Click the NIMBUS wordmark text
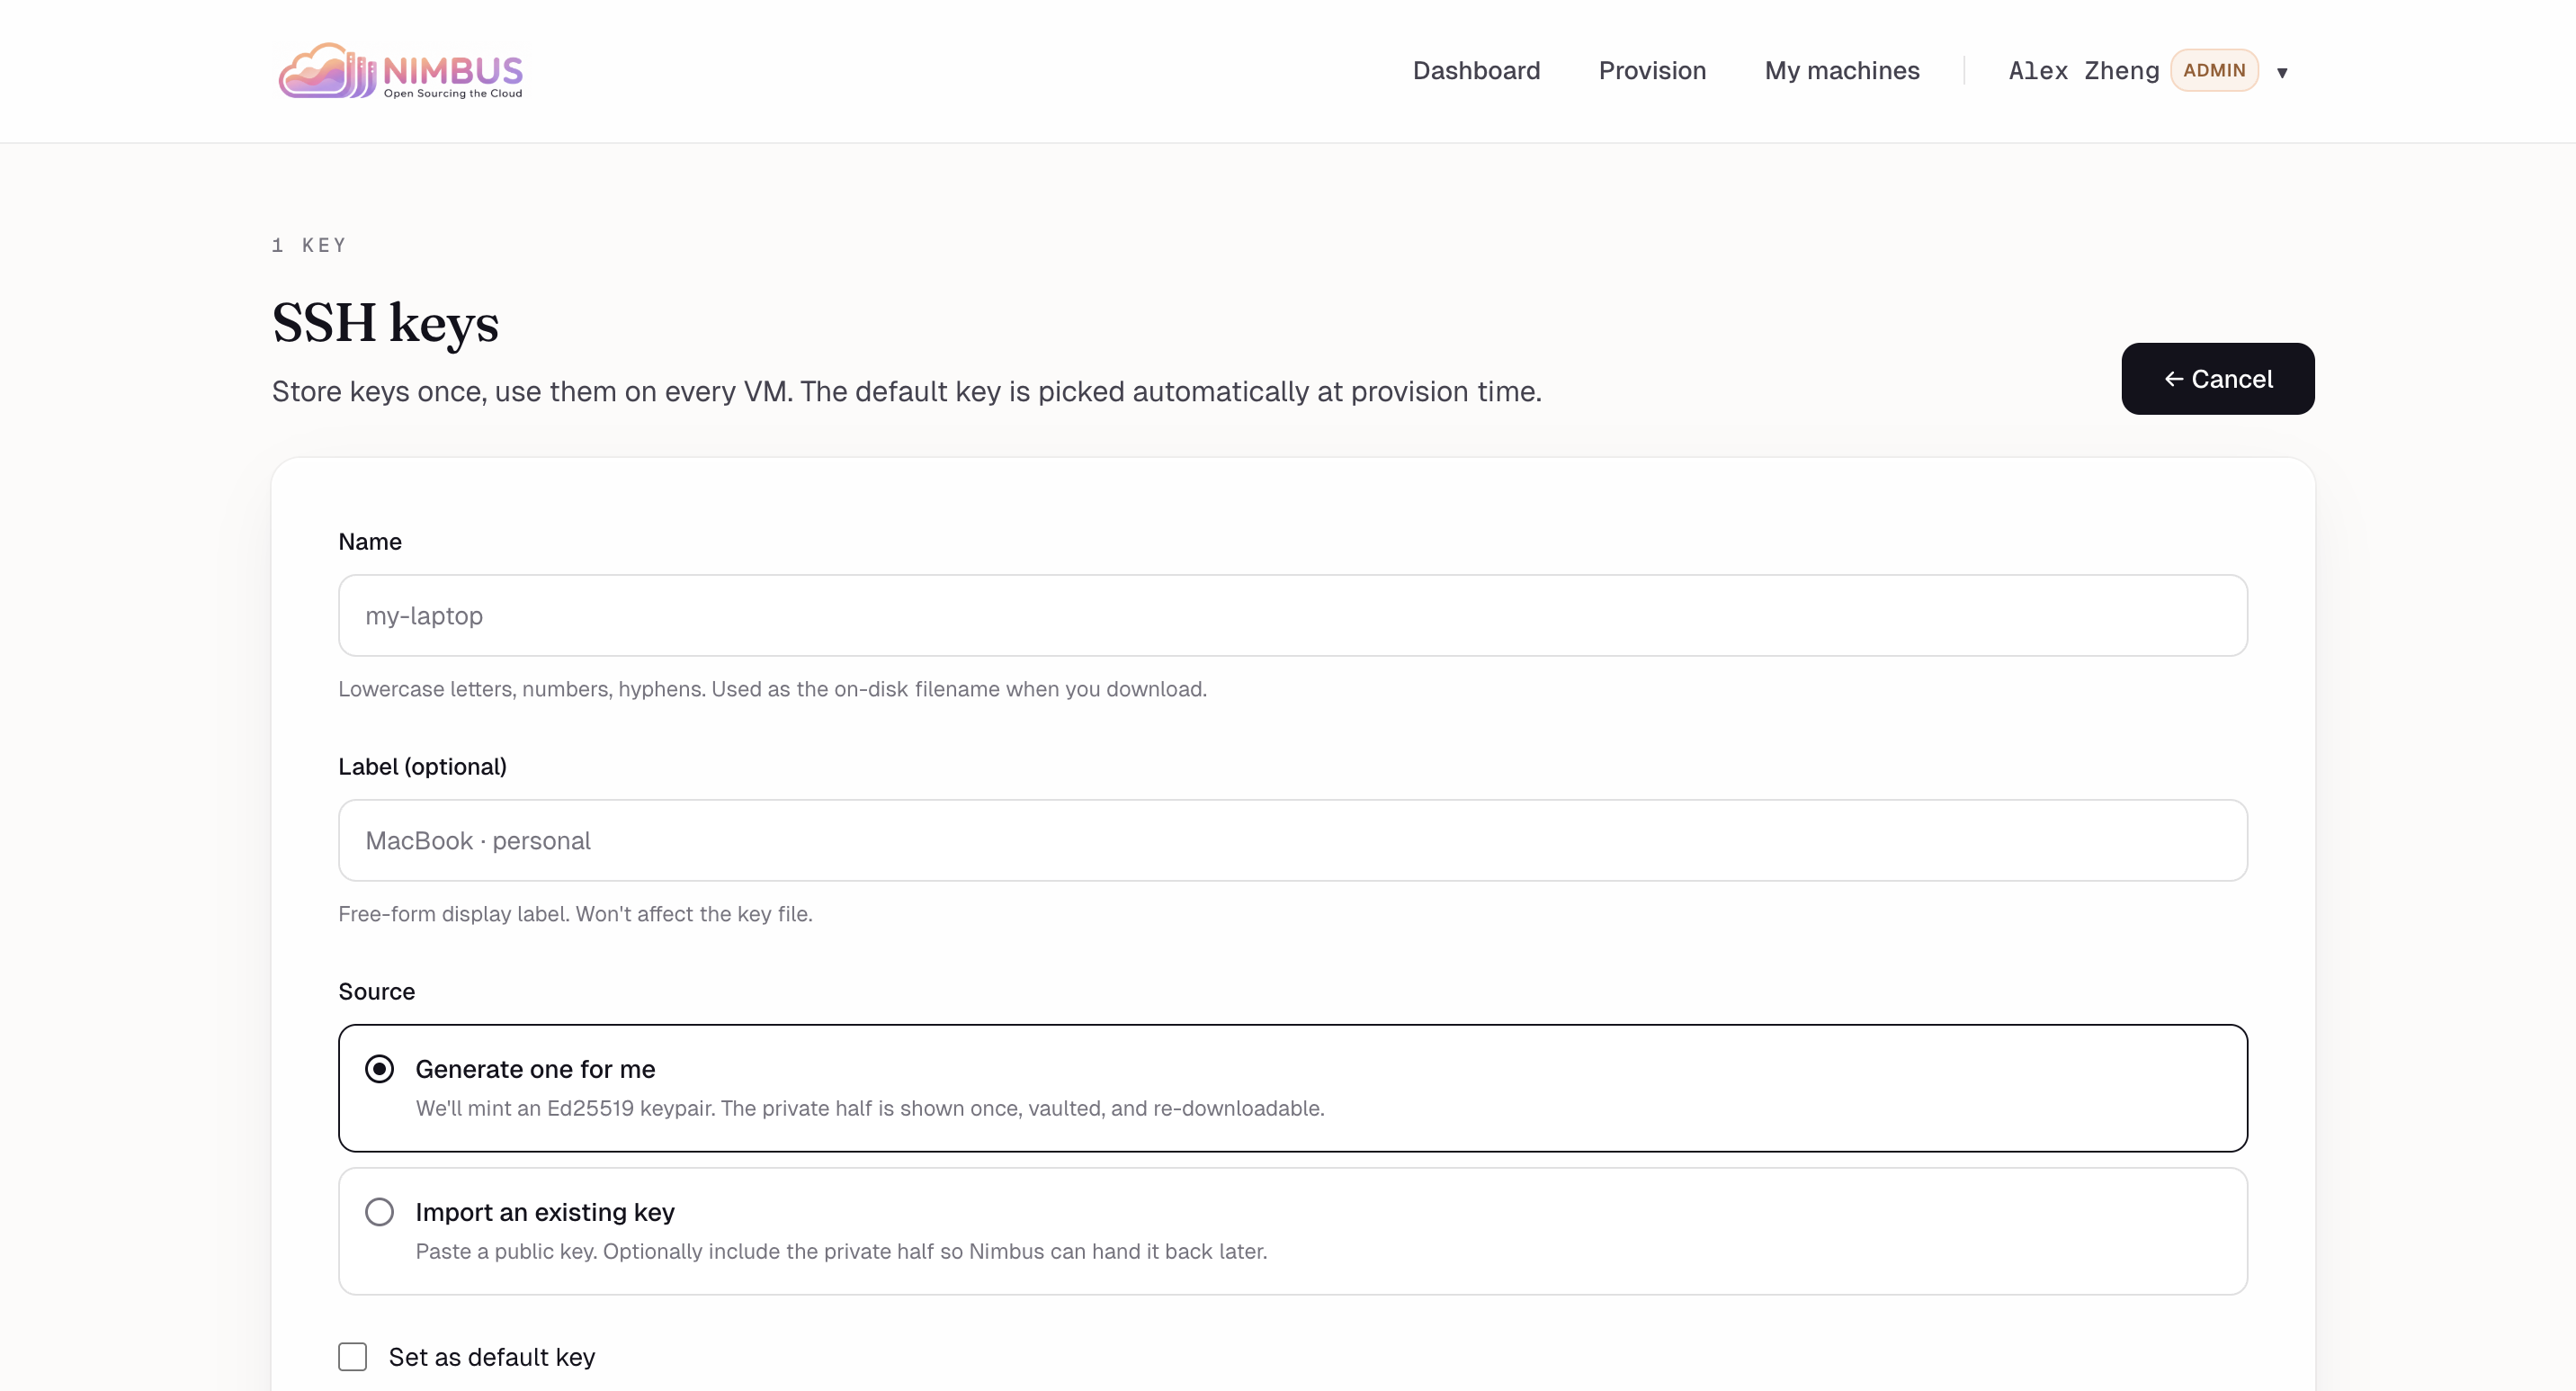Image resolution: width=2576 pixels, height=1391 pixels. [452, 70]
